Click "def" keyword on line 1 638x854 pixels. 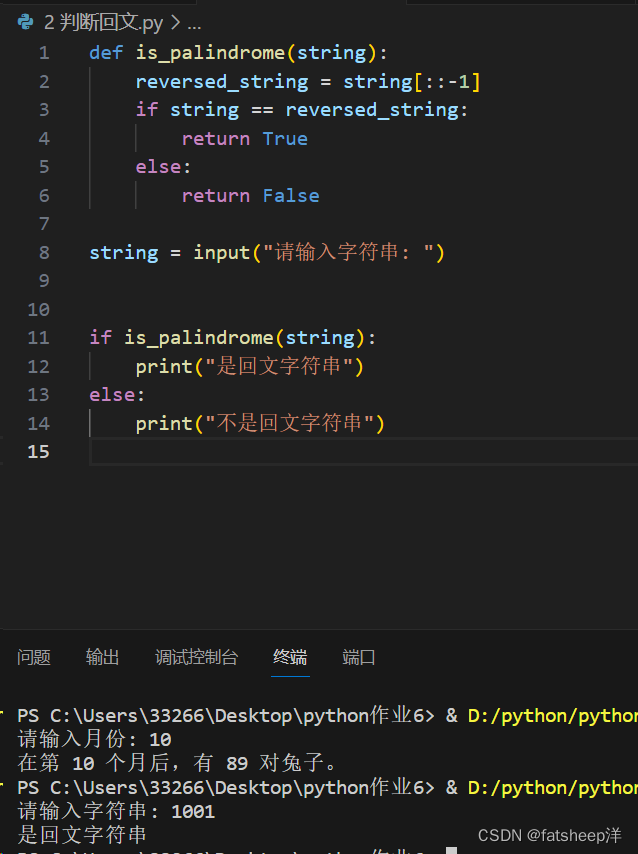(106, 53)
